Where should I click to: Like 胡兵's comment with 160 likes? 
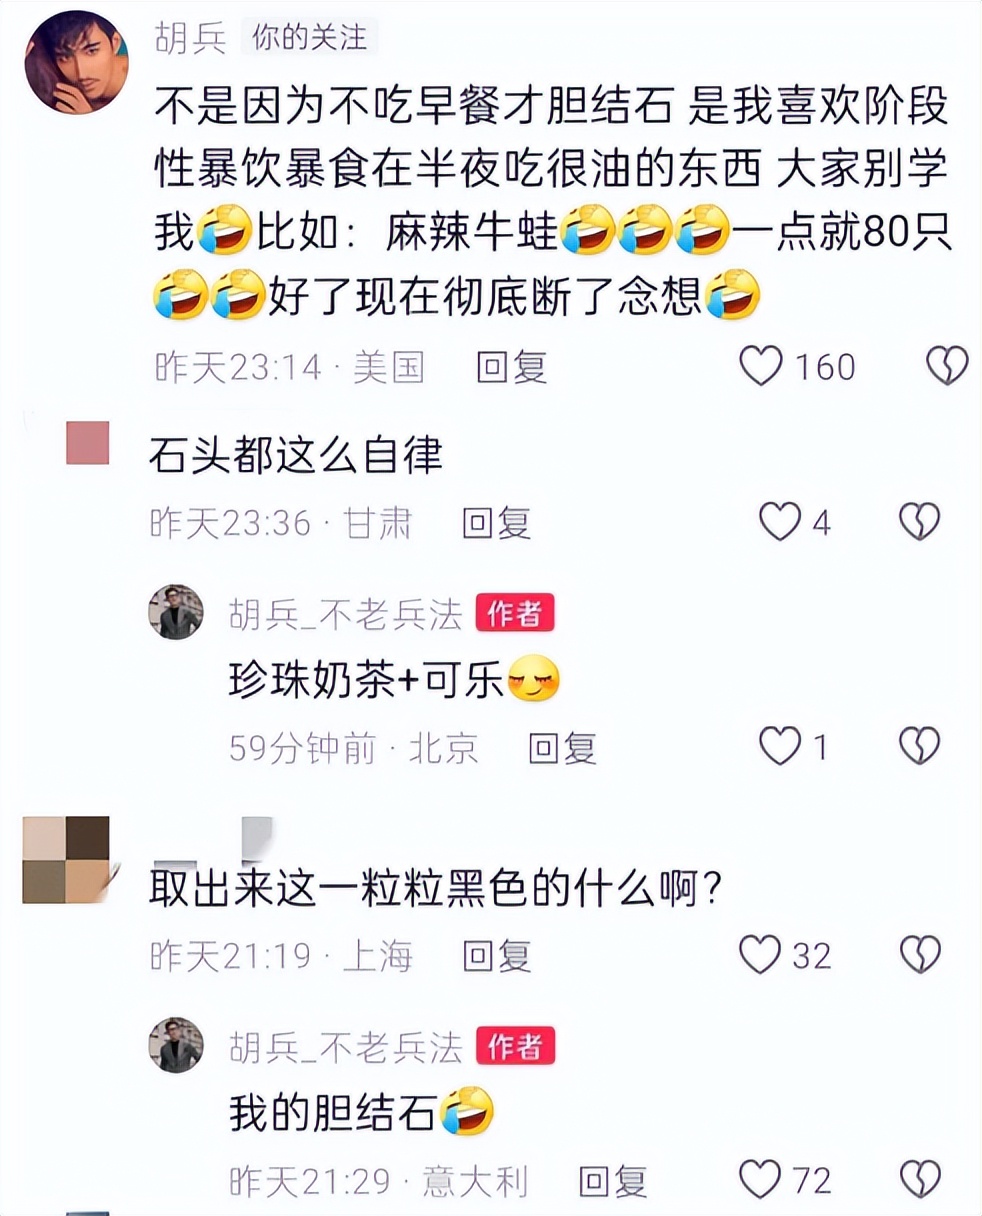point(761,366)
